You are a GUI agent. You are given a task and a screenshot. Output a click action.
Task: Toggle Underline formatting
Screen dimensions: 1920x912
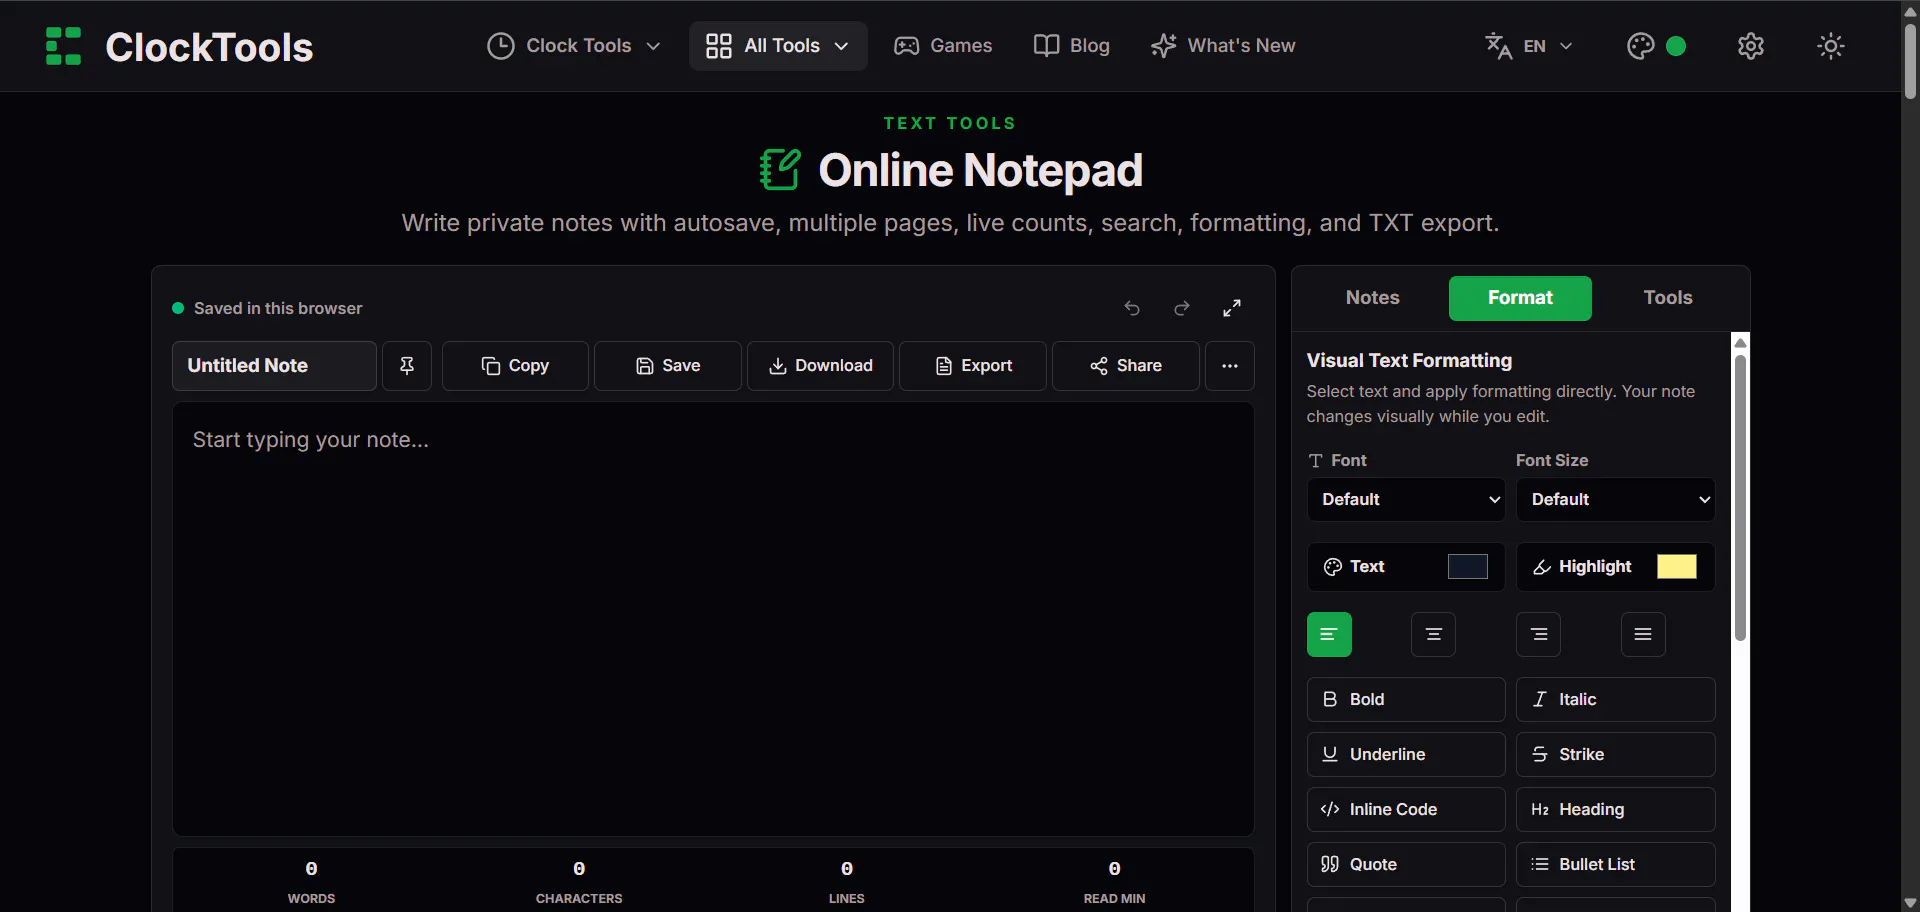(x=1406, y=755)
